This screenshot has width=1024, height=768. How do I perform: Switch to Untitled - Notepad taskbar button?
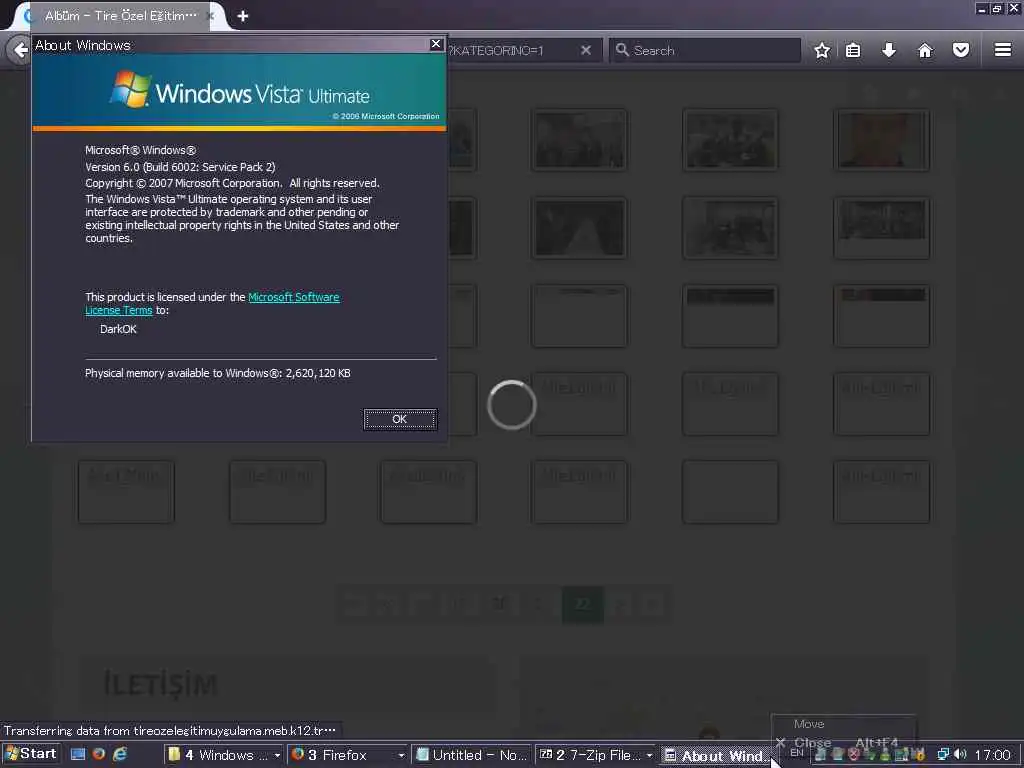471,755
